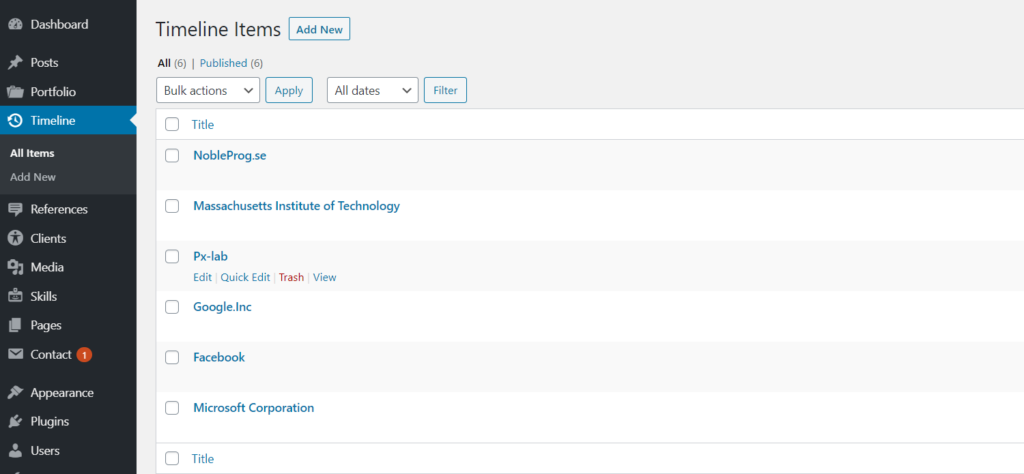Screen dimensions: 1024x474
Task: Click Edit under Px-lab
Action: pyautogui.click(x=202, y=277)
